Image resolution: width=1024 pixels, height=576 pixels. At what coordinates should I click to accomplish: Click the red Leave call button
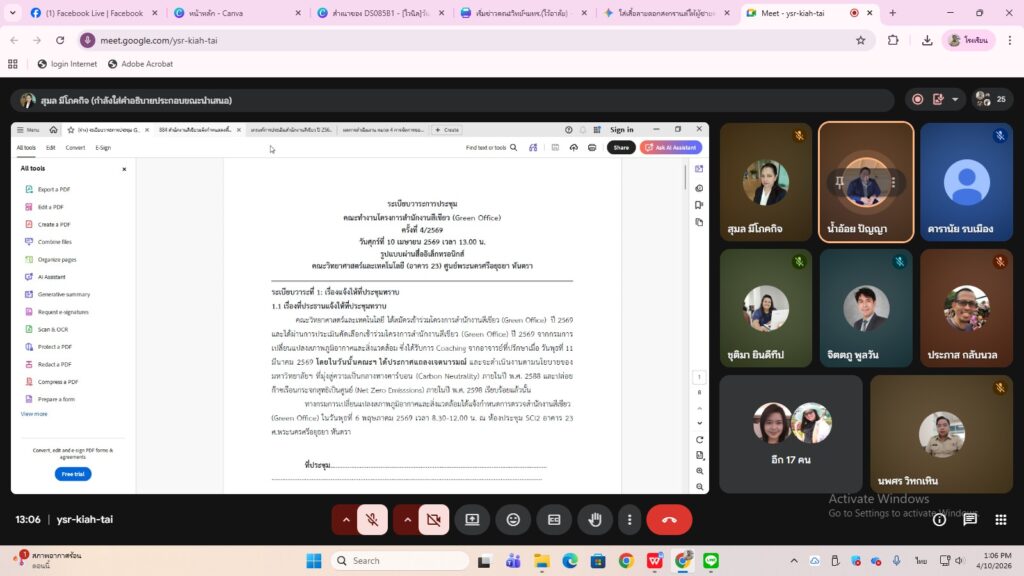669,520
